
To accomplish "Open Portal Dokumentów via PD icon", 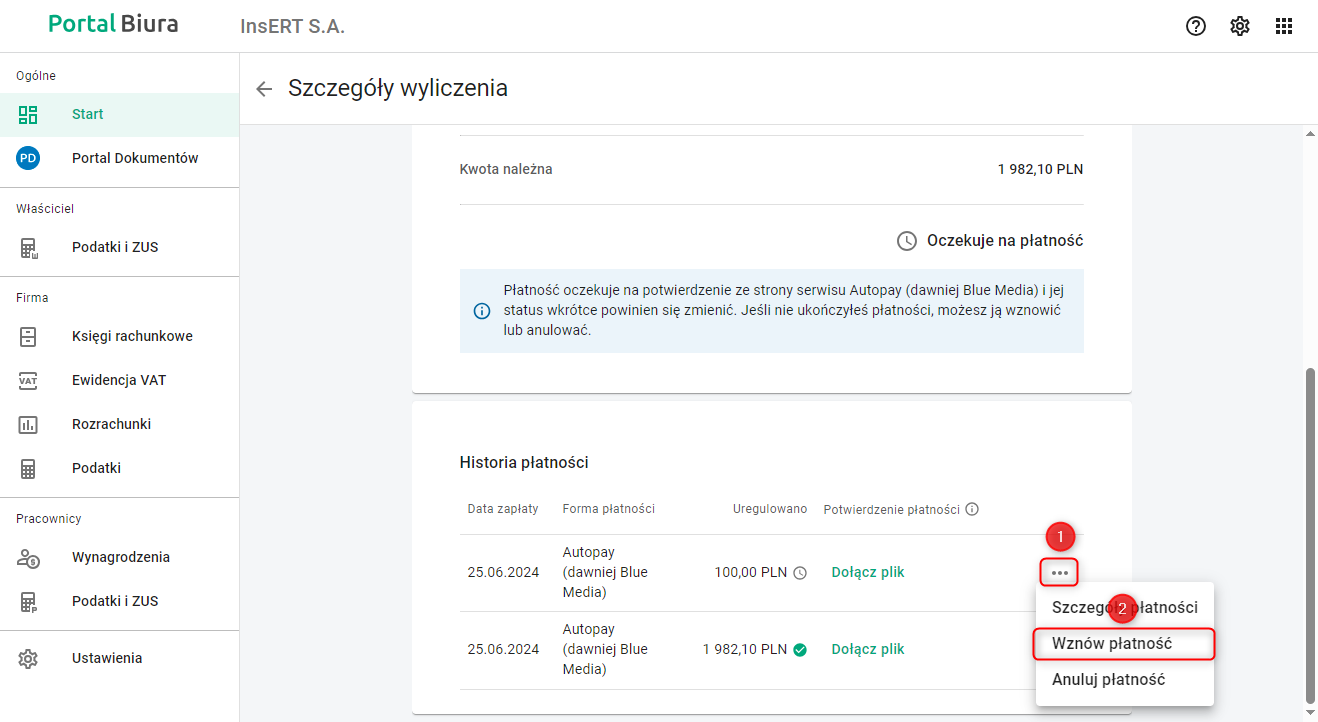I will (28, 158).
